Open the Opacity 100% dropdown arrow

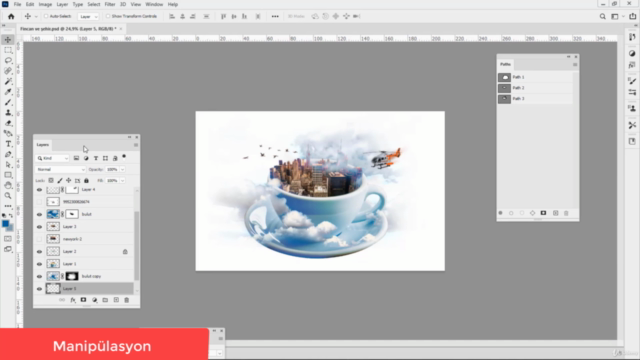pyautogui.click(x=122, y=169)
